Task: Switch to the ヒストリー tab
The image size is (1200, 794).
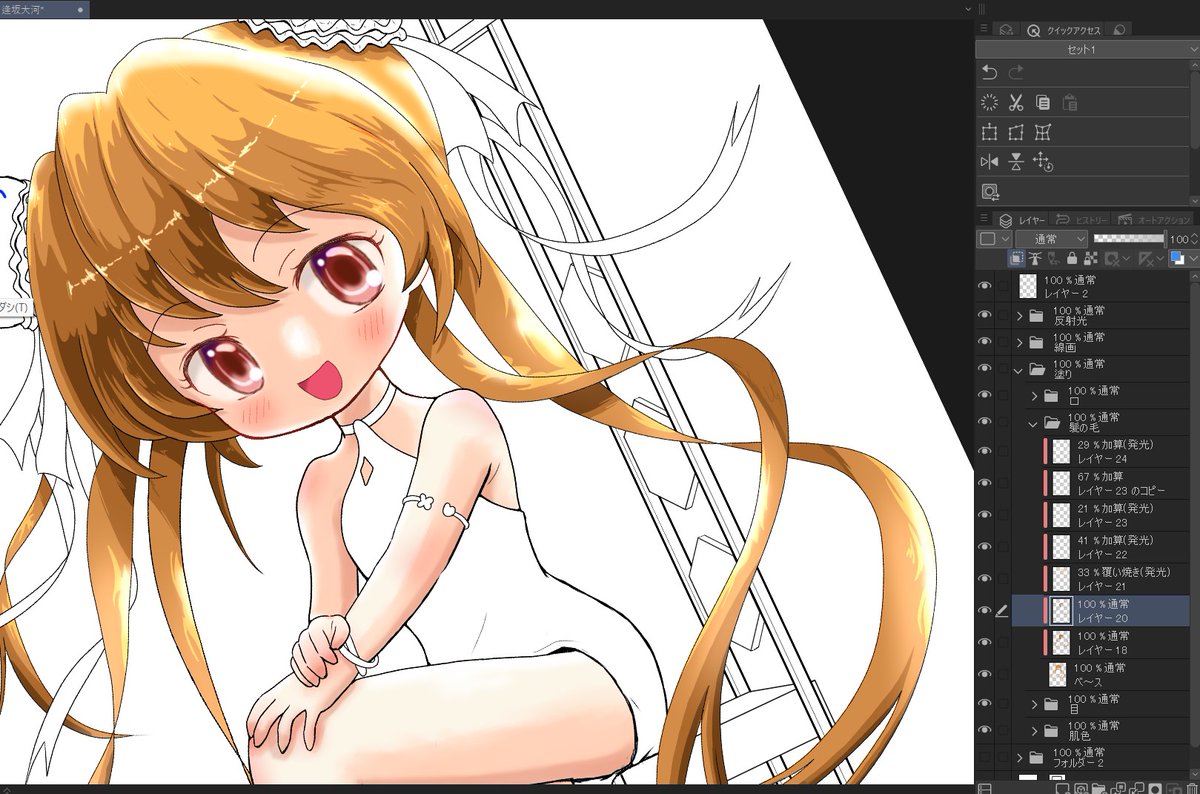Action: coord(1080,219)
